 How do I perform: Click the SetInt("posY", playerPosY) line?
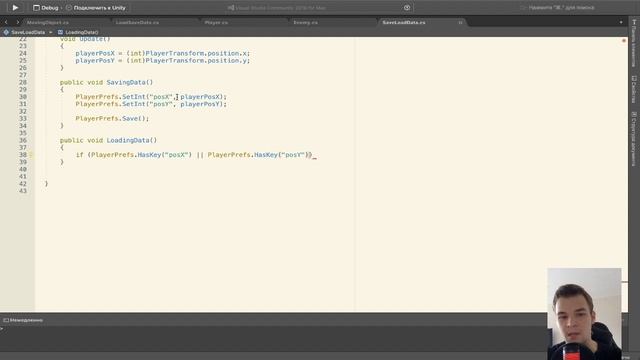(151, 104)
